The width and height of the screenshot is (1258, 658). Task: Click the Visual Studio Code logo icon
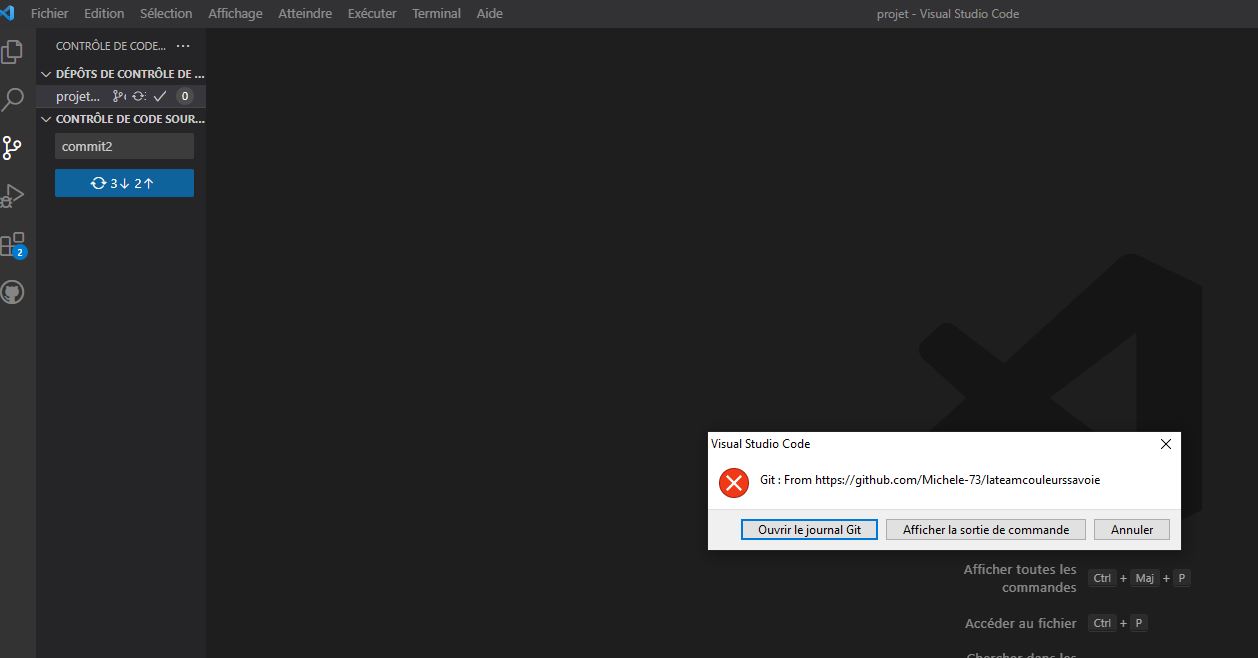[9, 14]
